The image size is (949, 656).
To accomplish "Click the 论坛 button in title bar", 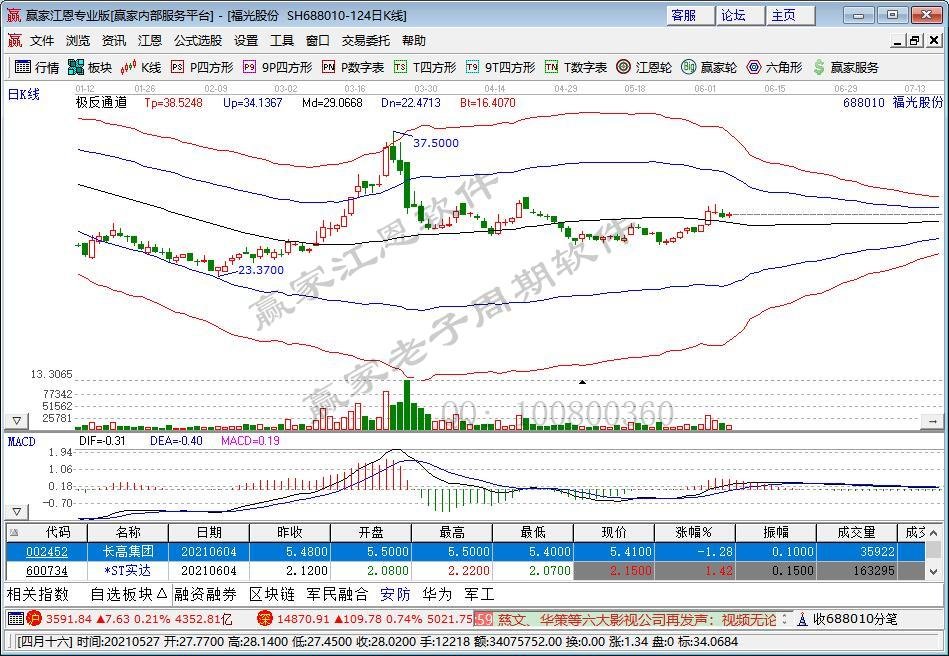I will click(x=740, y=15).
